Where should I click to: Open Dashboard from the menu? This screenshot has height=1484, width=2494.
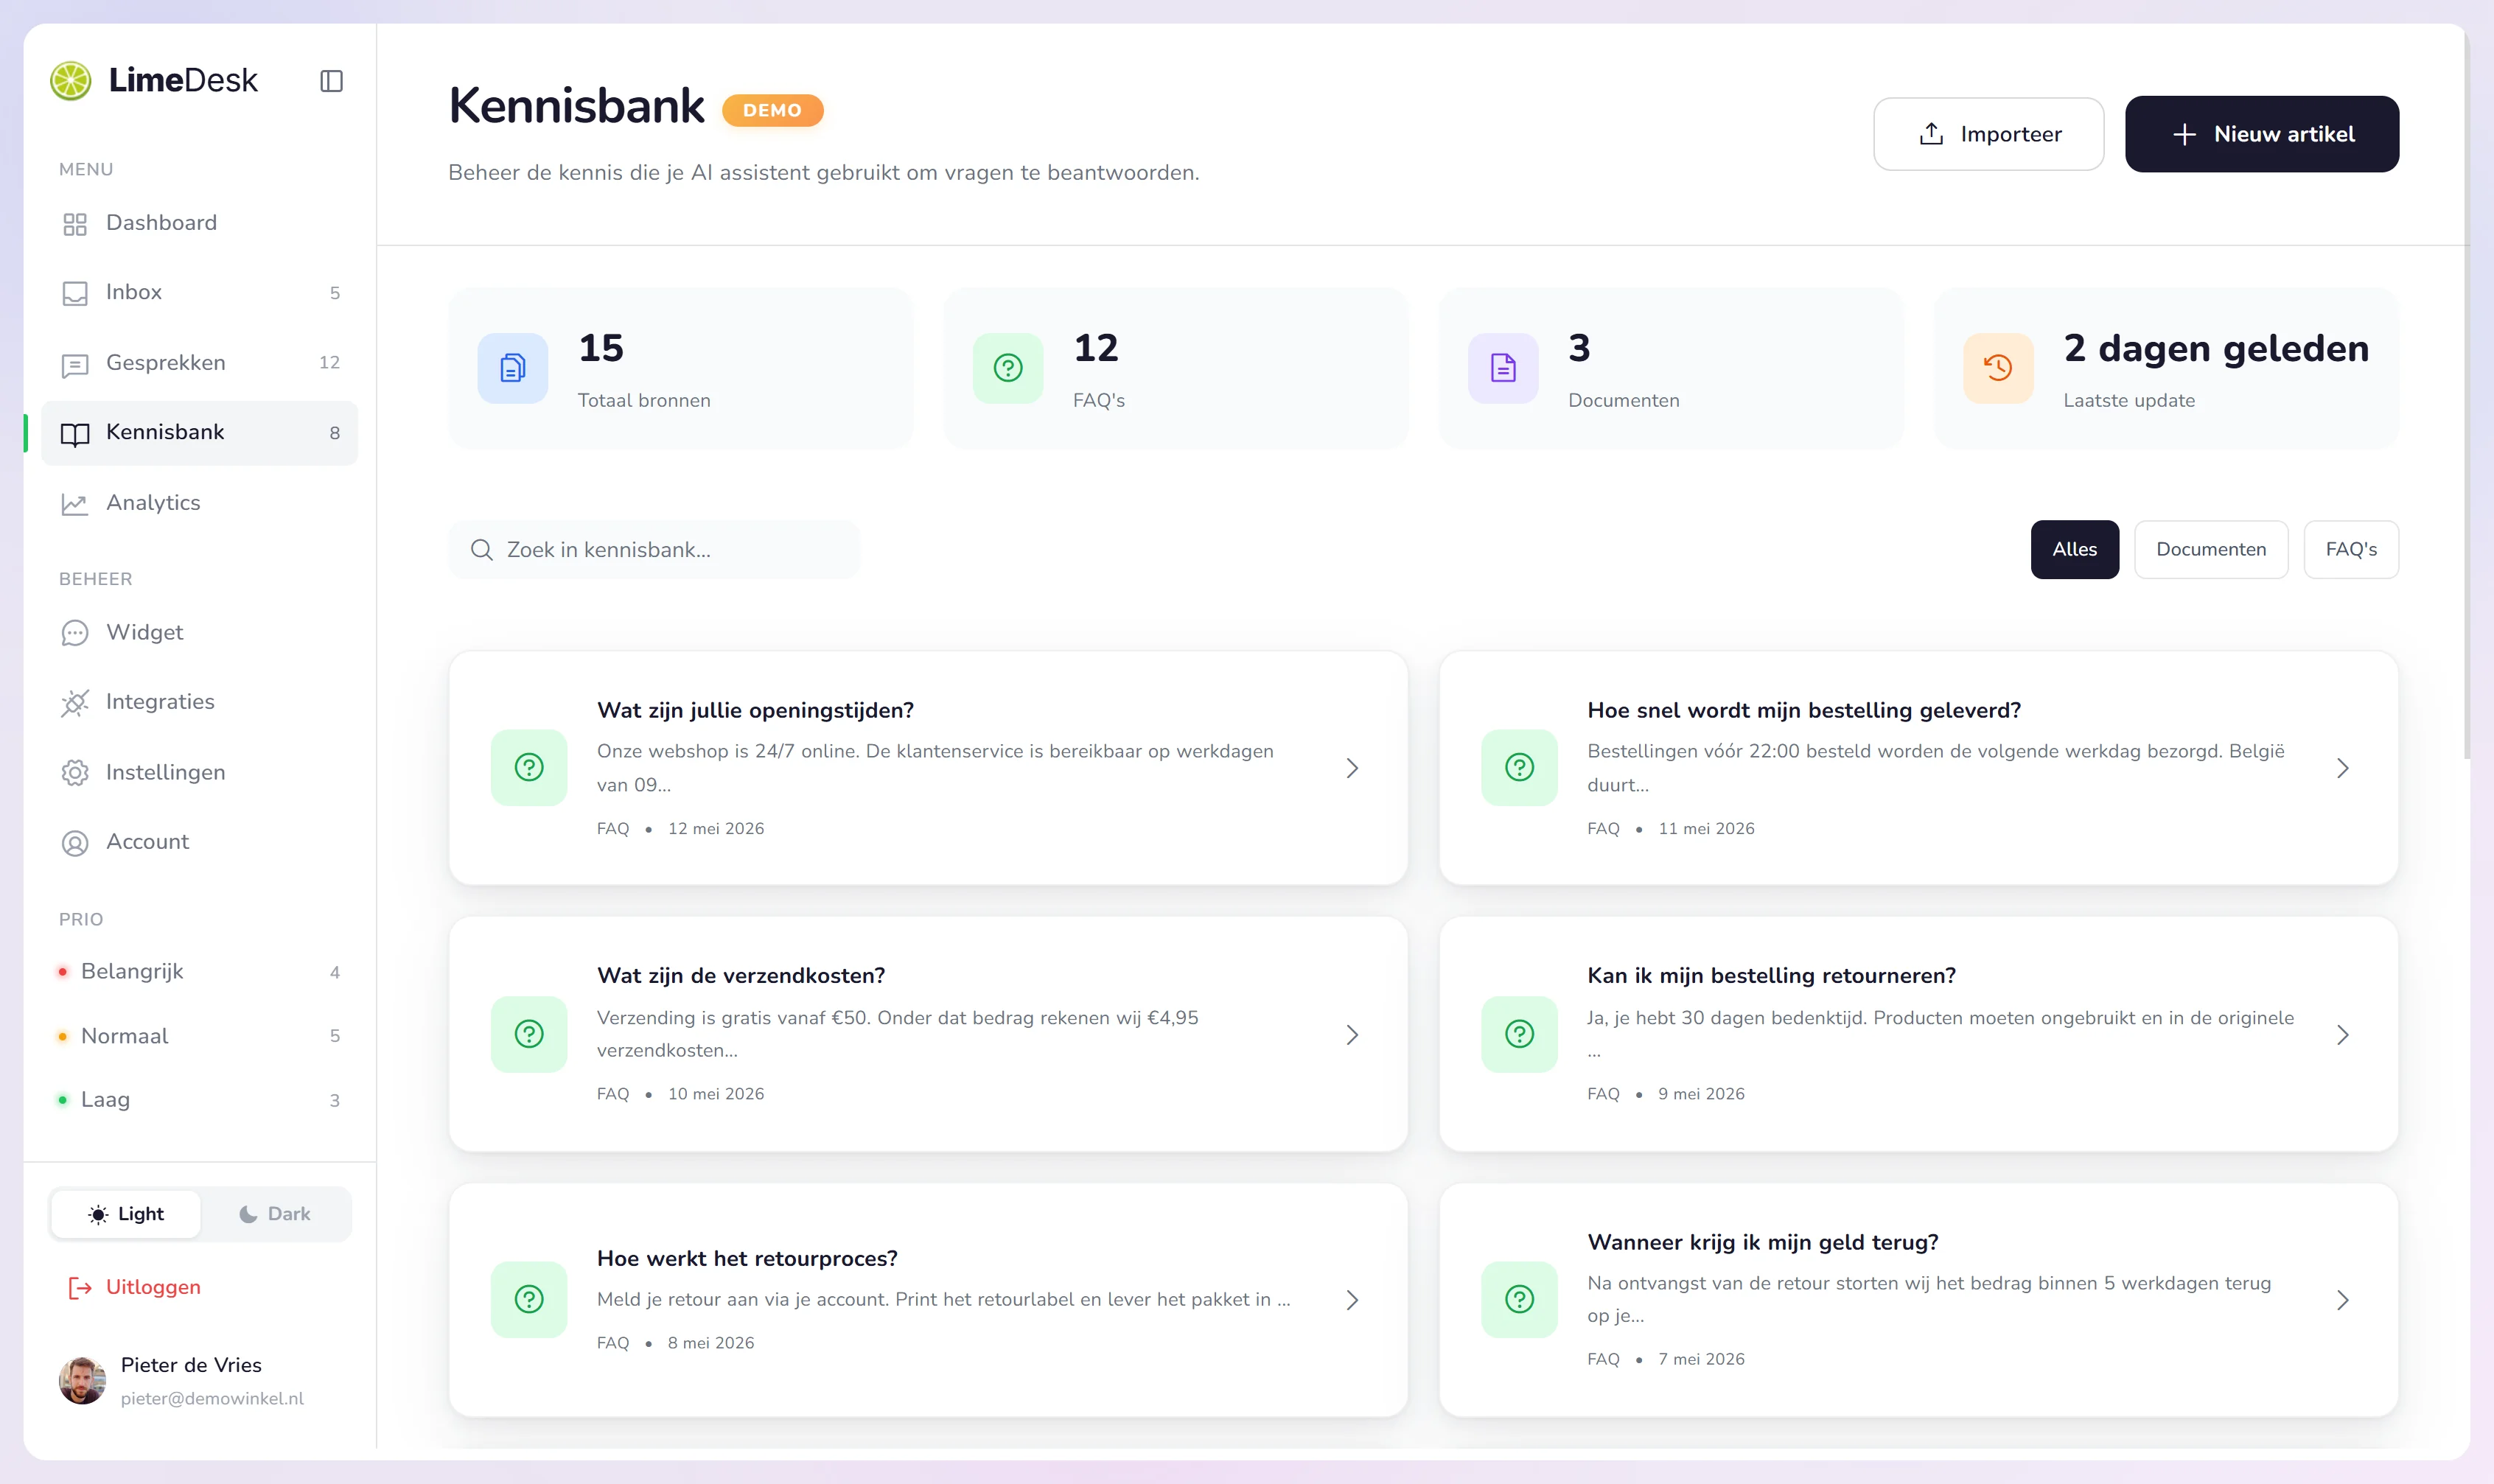[199, 223]
